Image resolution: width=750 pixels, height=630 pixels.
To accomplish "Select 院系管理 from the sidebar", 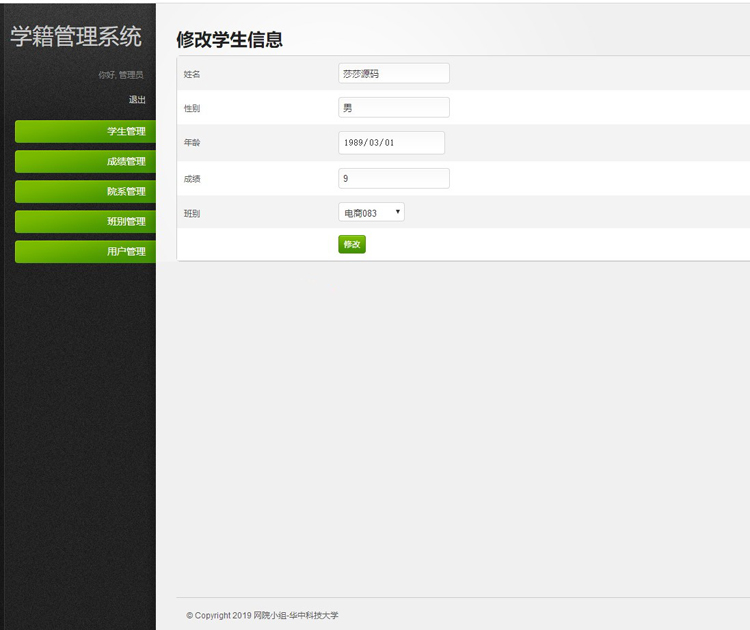I will [85, 191].
